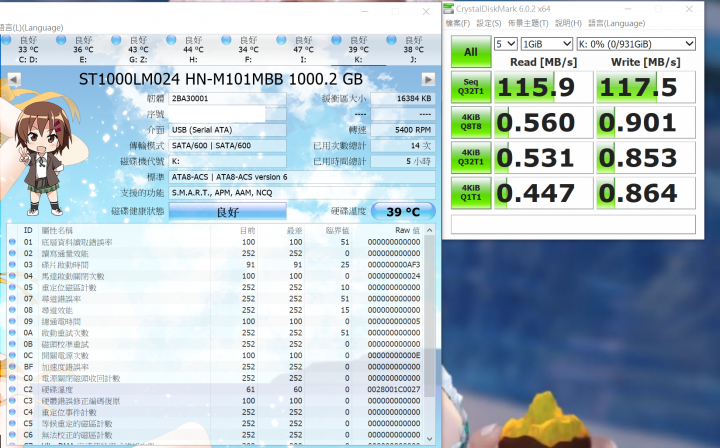This screenshot has height=448, width=720.
Task: Click the rotation rate value 5400 RPM
Action: (403, 130)
